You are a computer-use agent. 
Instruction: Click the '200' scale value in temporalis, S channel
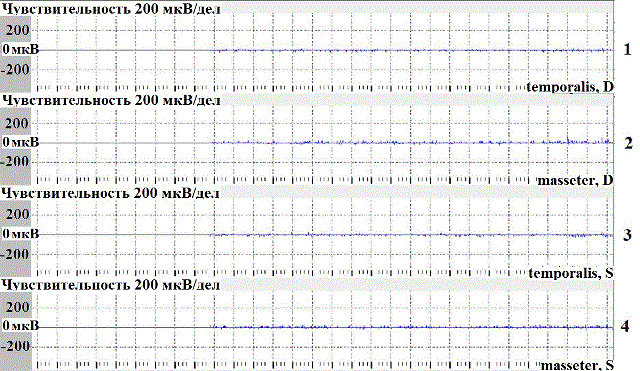pos(18,214)
